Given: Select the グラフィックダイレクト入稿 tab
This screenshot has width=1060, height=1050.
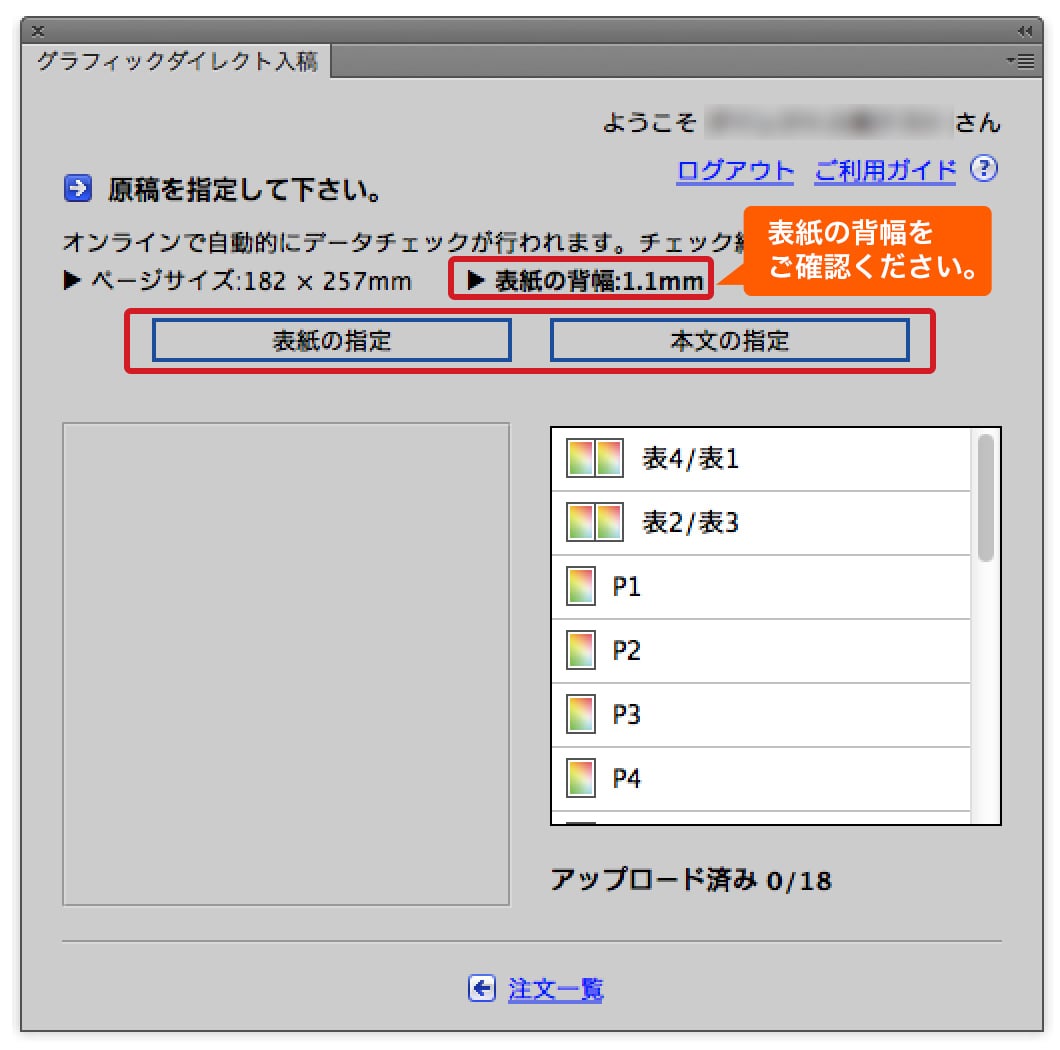Looking at the screenshot, I should tap(177, 62).
